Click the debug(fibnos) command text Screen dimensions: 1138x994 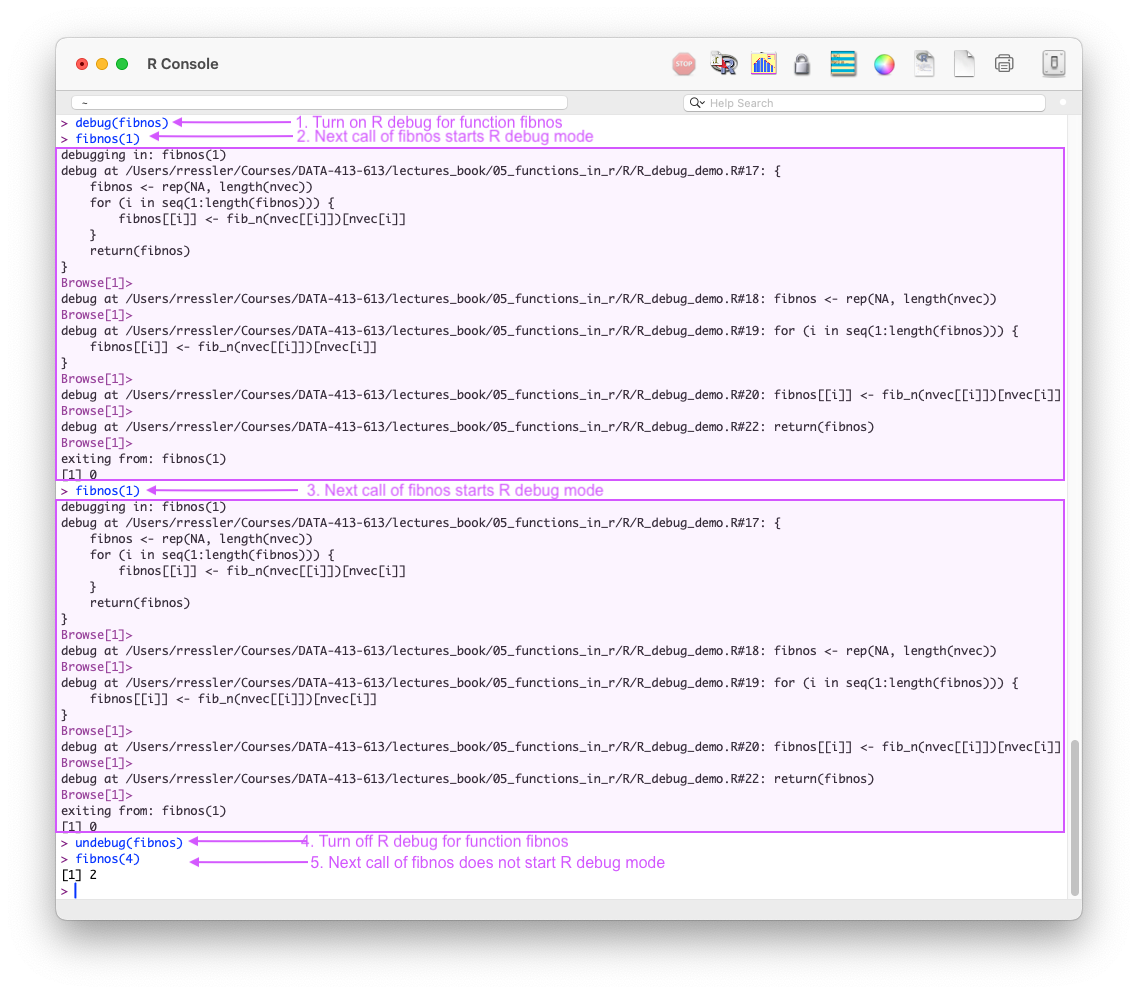[122, 122]
